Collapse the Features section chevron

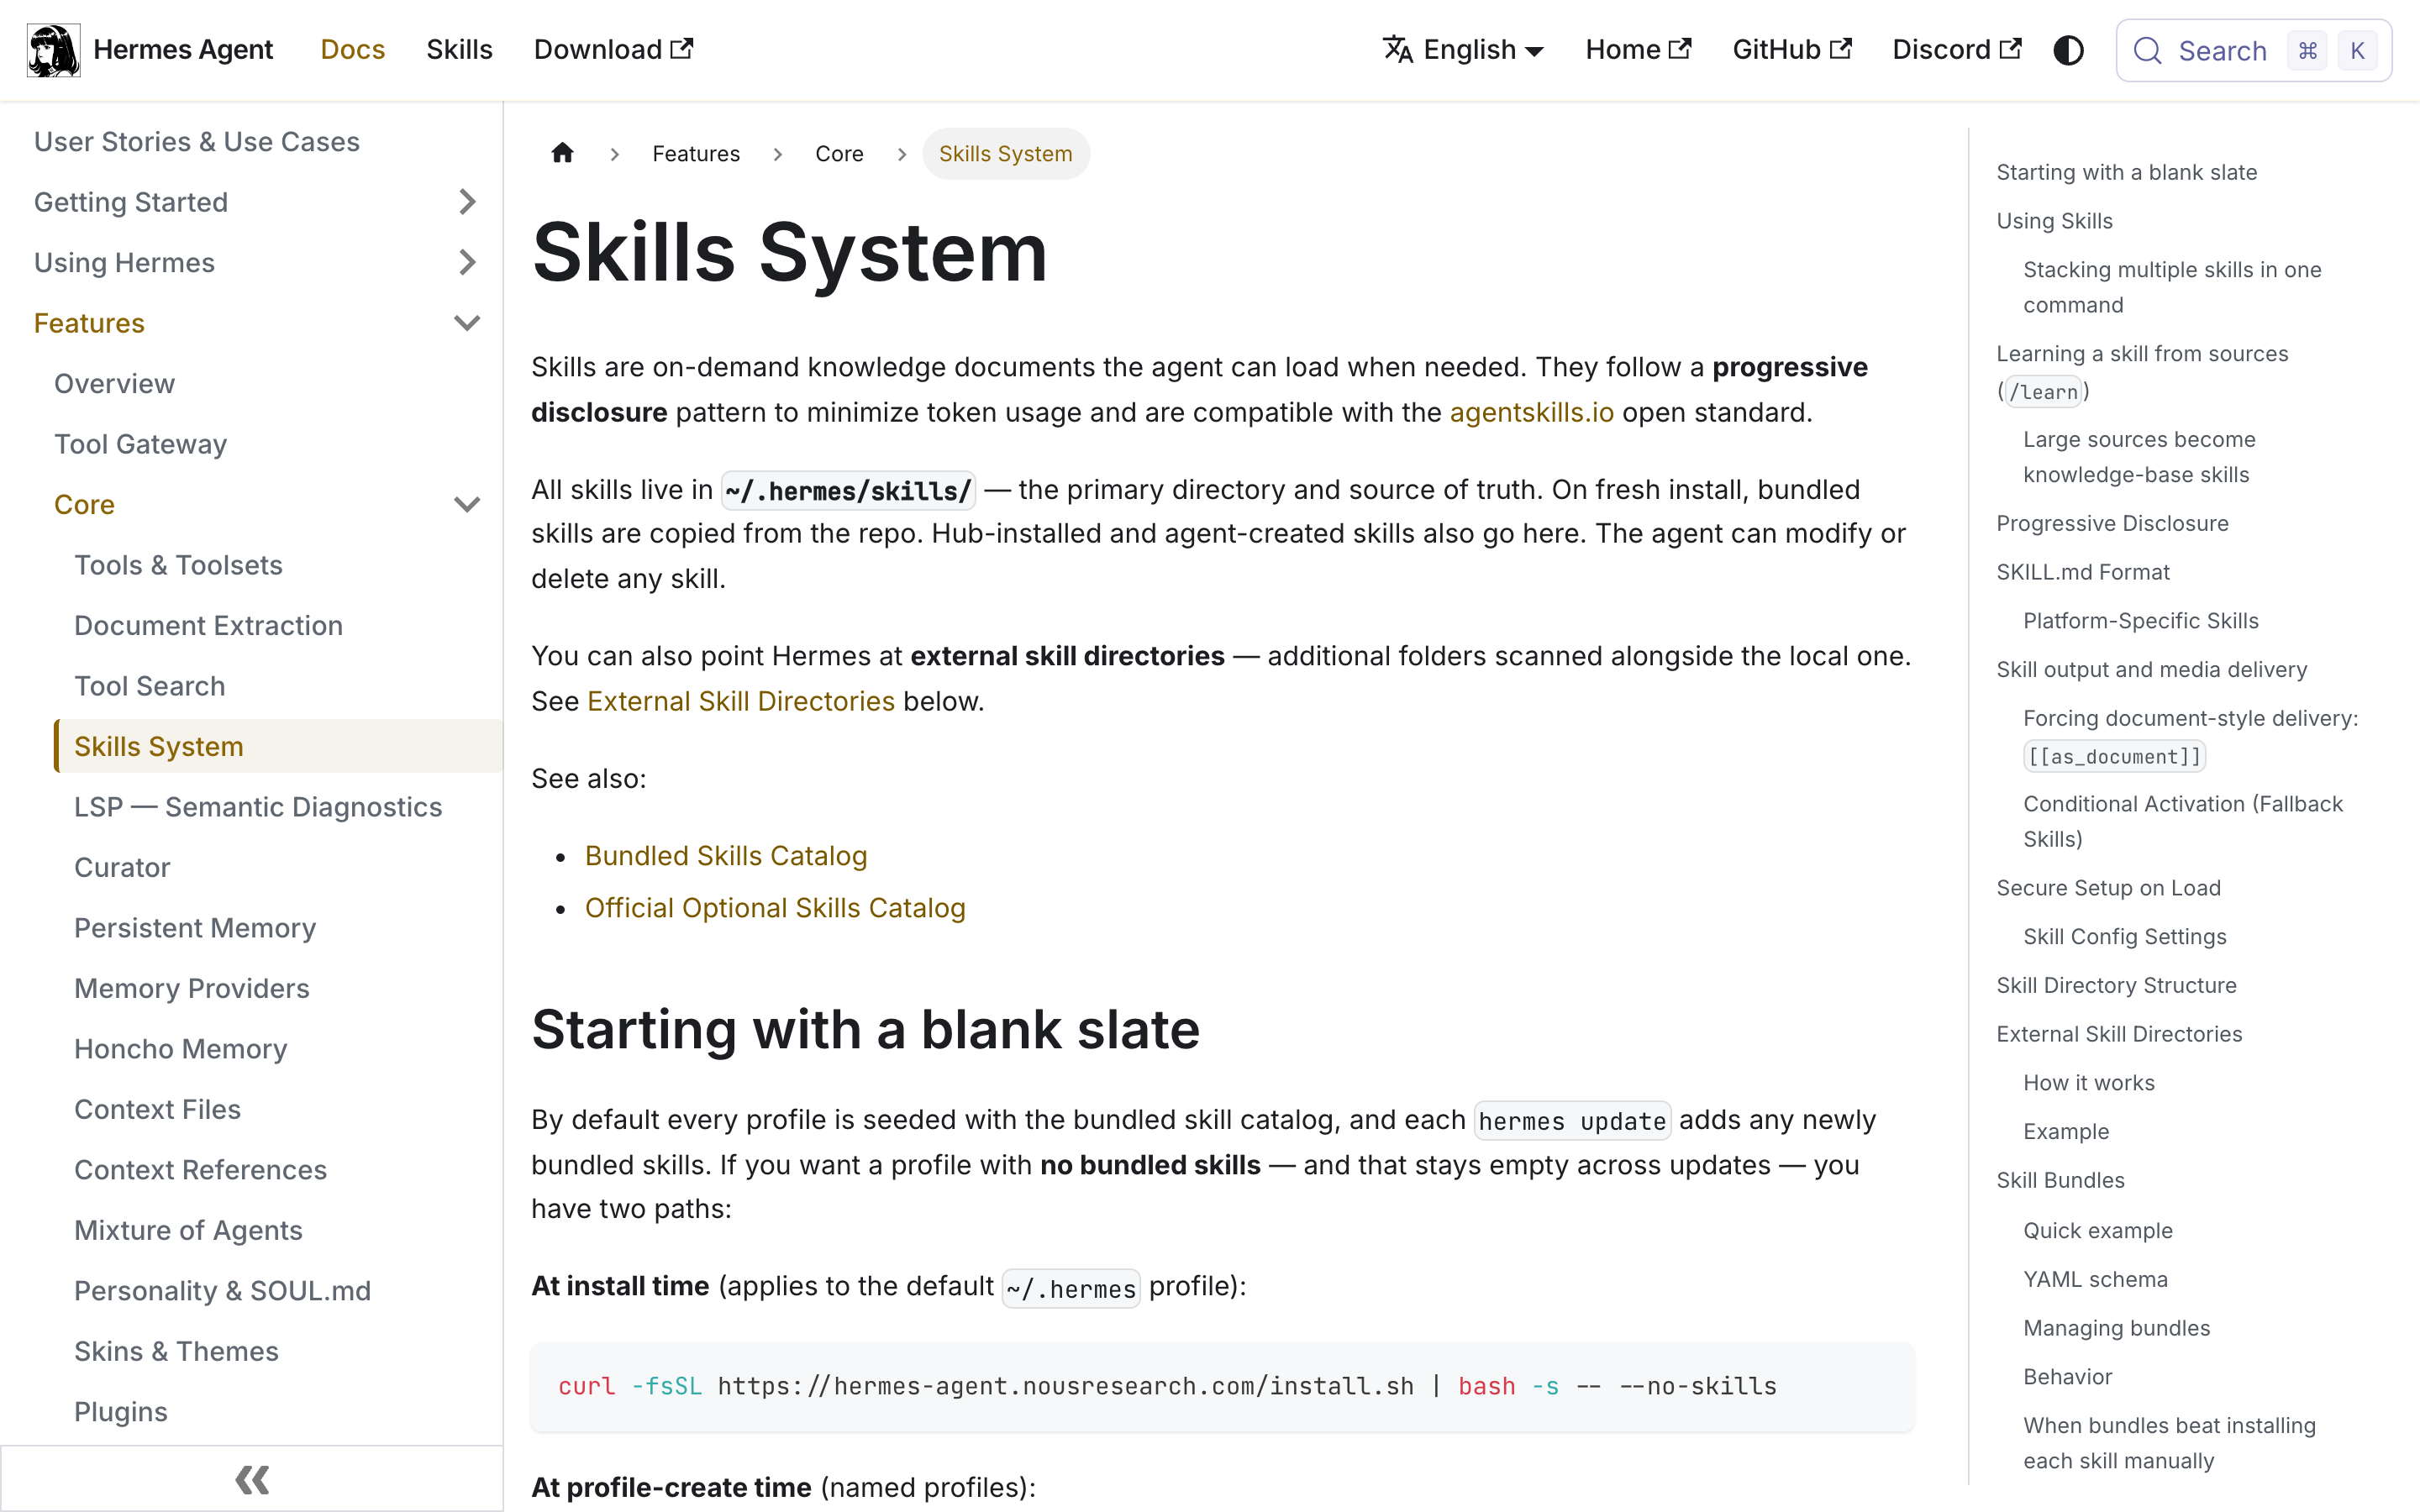(x=467, y=323)
